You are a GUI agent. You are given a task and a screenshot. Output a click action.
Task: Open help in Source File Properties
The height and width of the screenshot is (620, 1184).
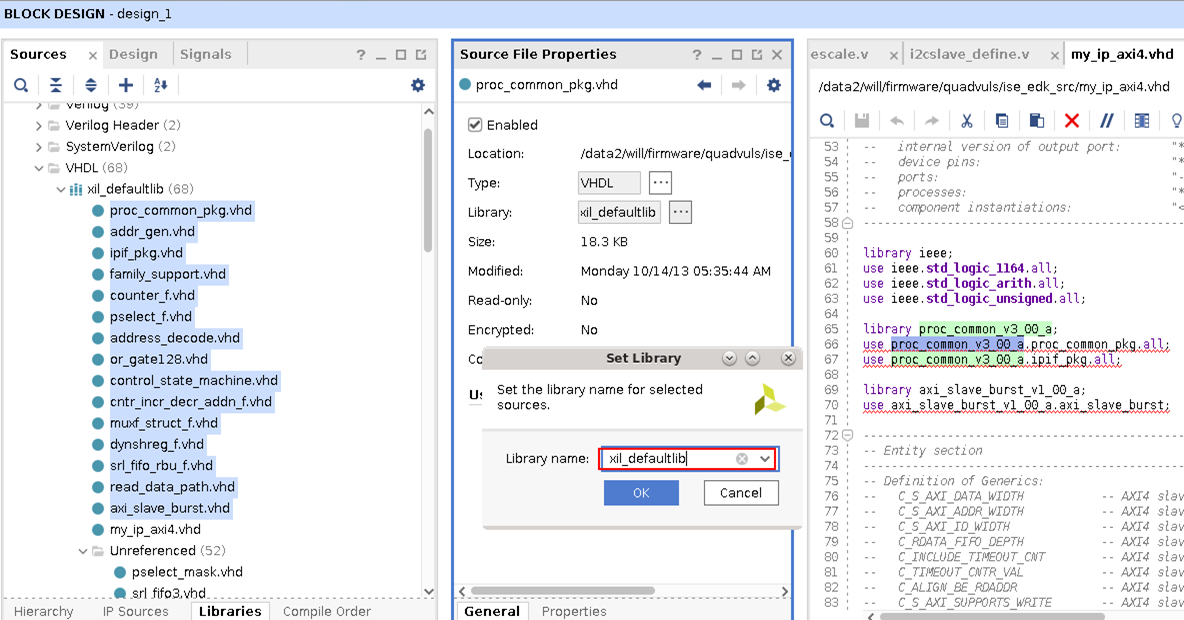[x=697, y=55]
